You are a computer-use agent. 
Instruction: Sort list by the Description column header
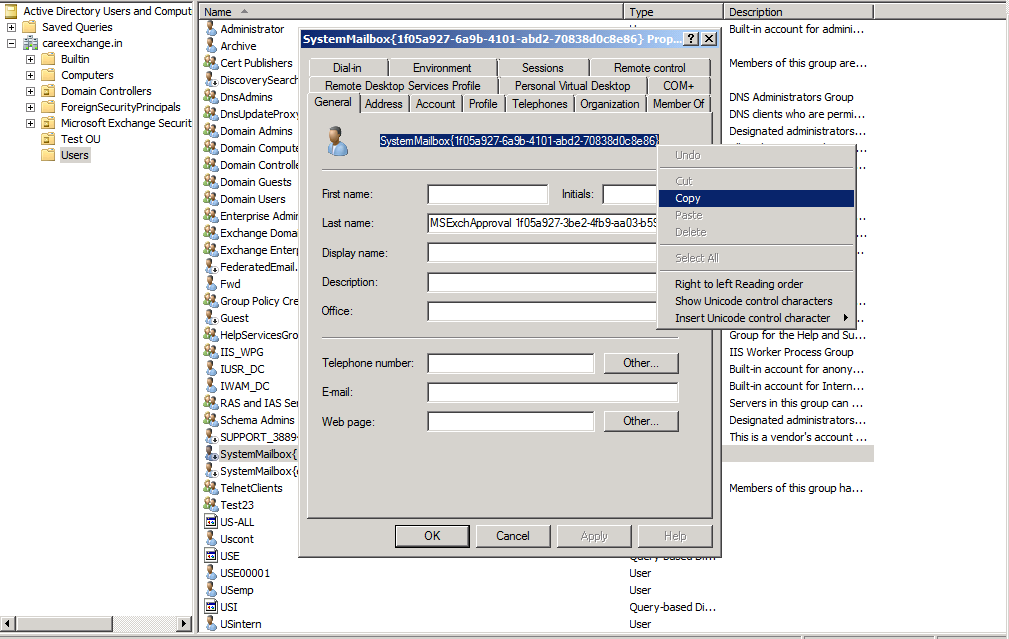[798, 12]
